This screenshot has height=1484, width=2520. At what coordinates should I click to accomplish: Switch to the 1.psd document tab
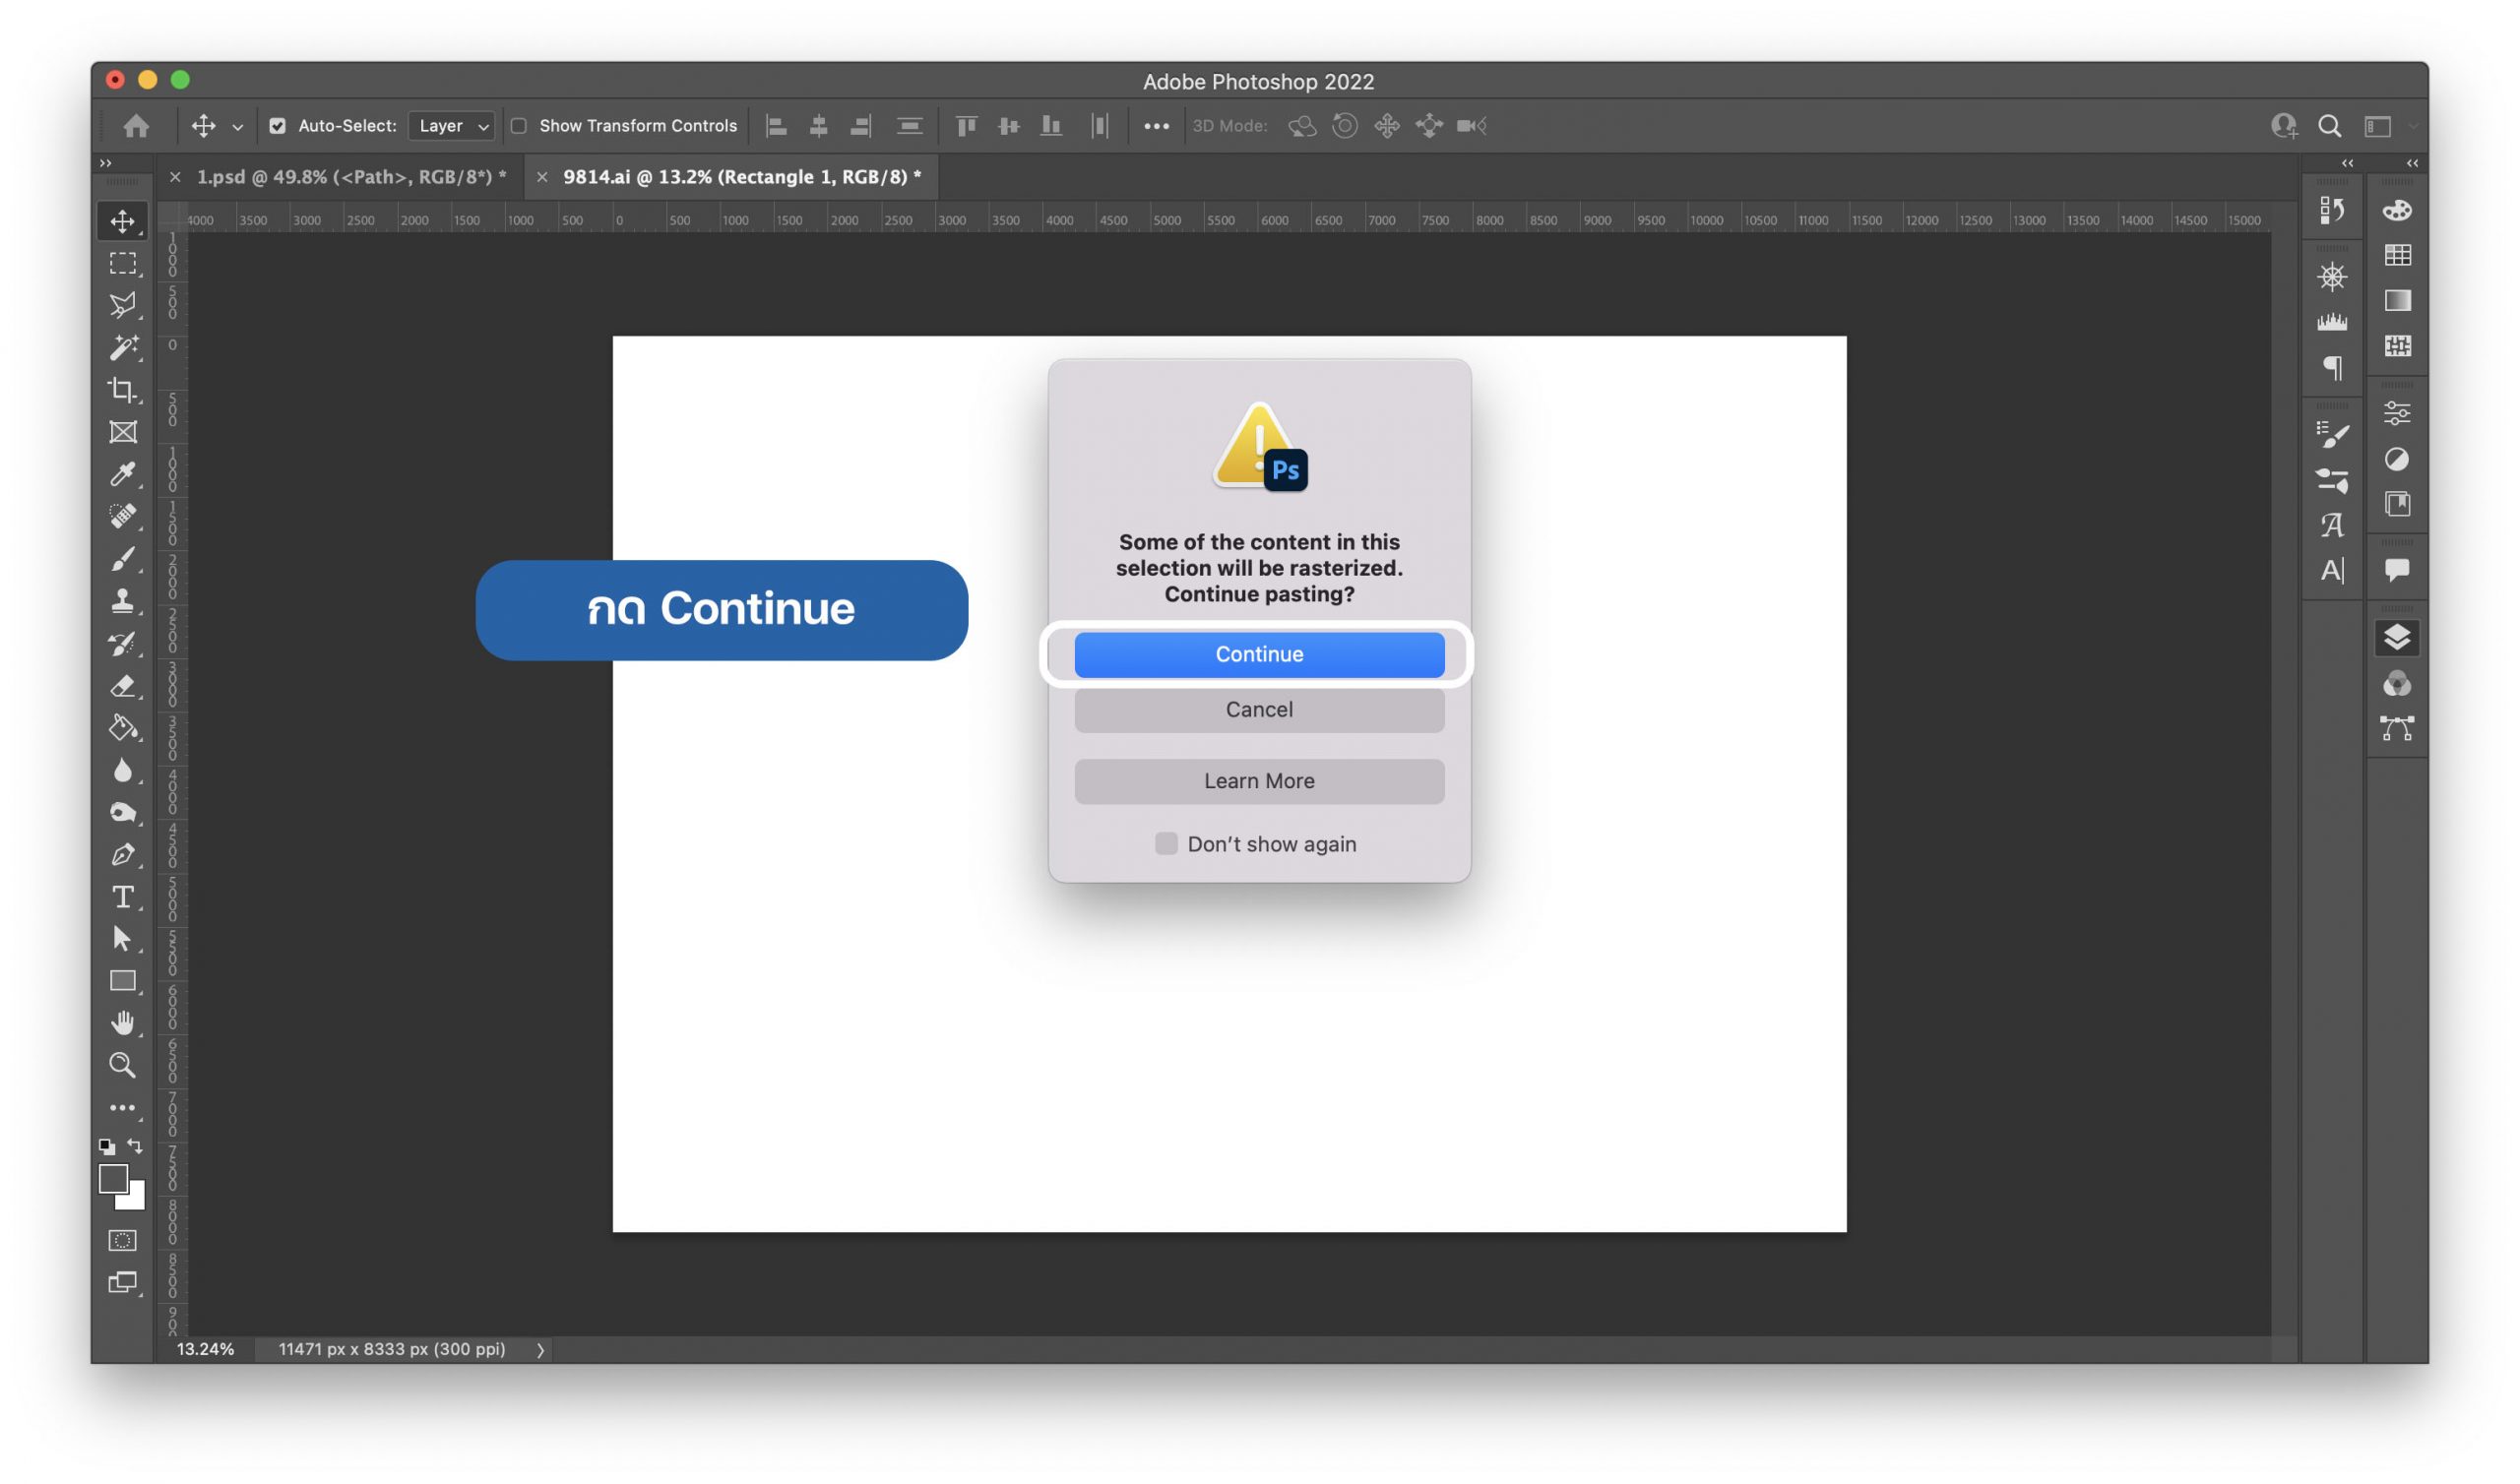click(x=350, y=177)
